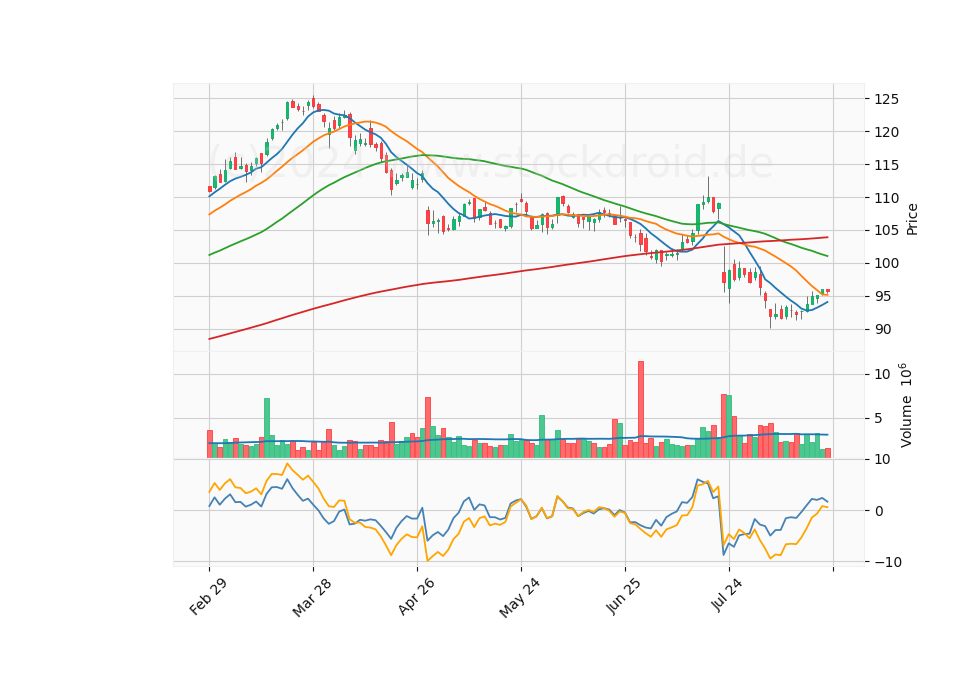Select the 90 price axis value
The height and width of the screenshot is (690, 960).
[883, 330]
